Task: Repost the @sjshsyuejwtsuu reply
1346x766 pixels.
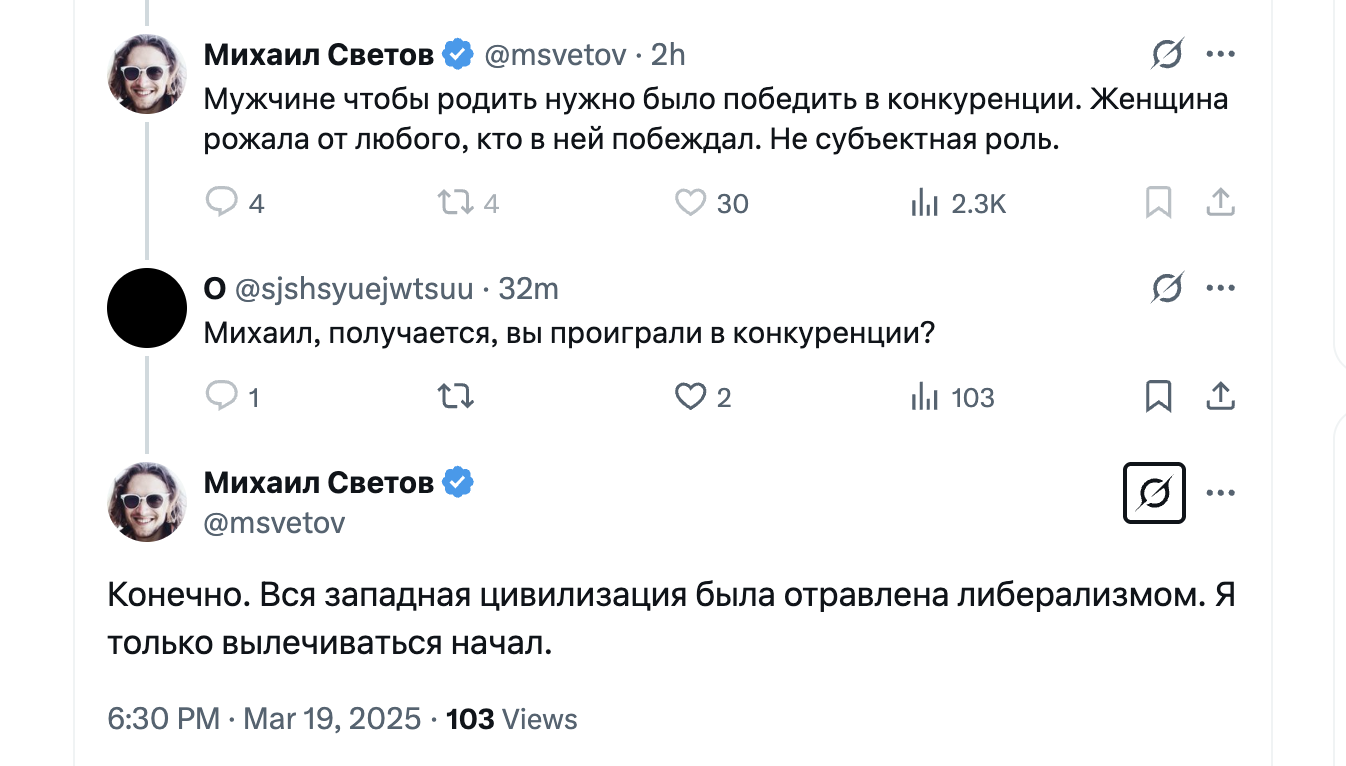Action: click(x=456, y=397)
